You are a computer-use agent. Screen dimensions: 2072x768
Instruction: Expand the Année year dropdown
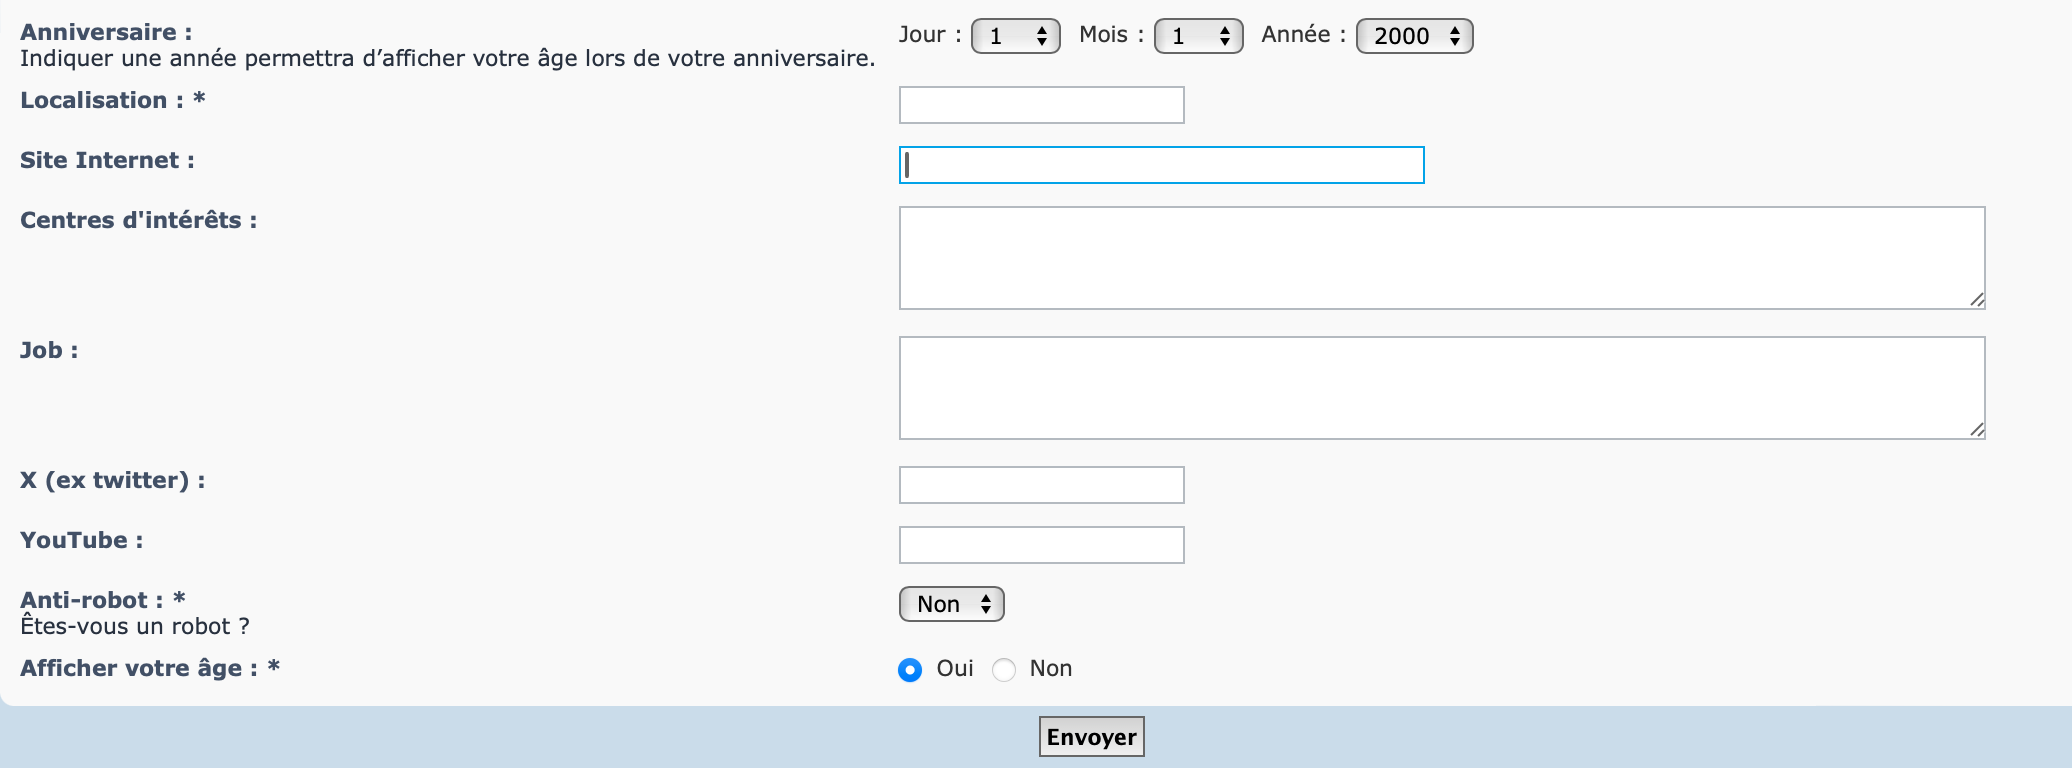(1414, 36)
